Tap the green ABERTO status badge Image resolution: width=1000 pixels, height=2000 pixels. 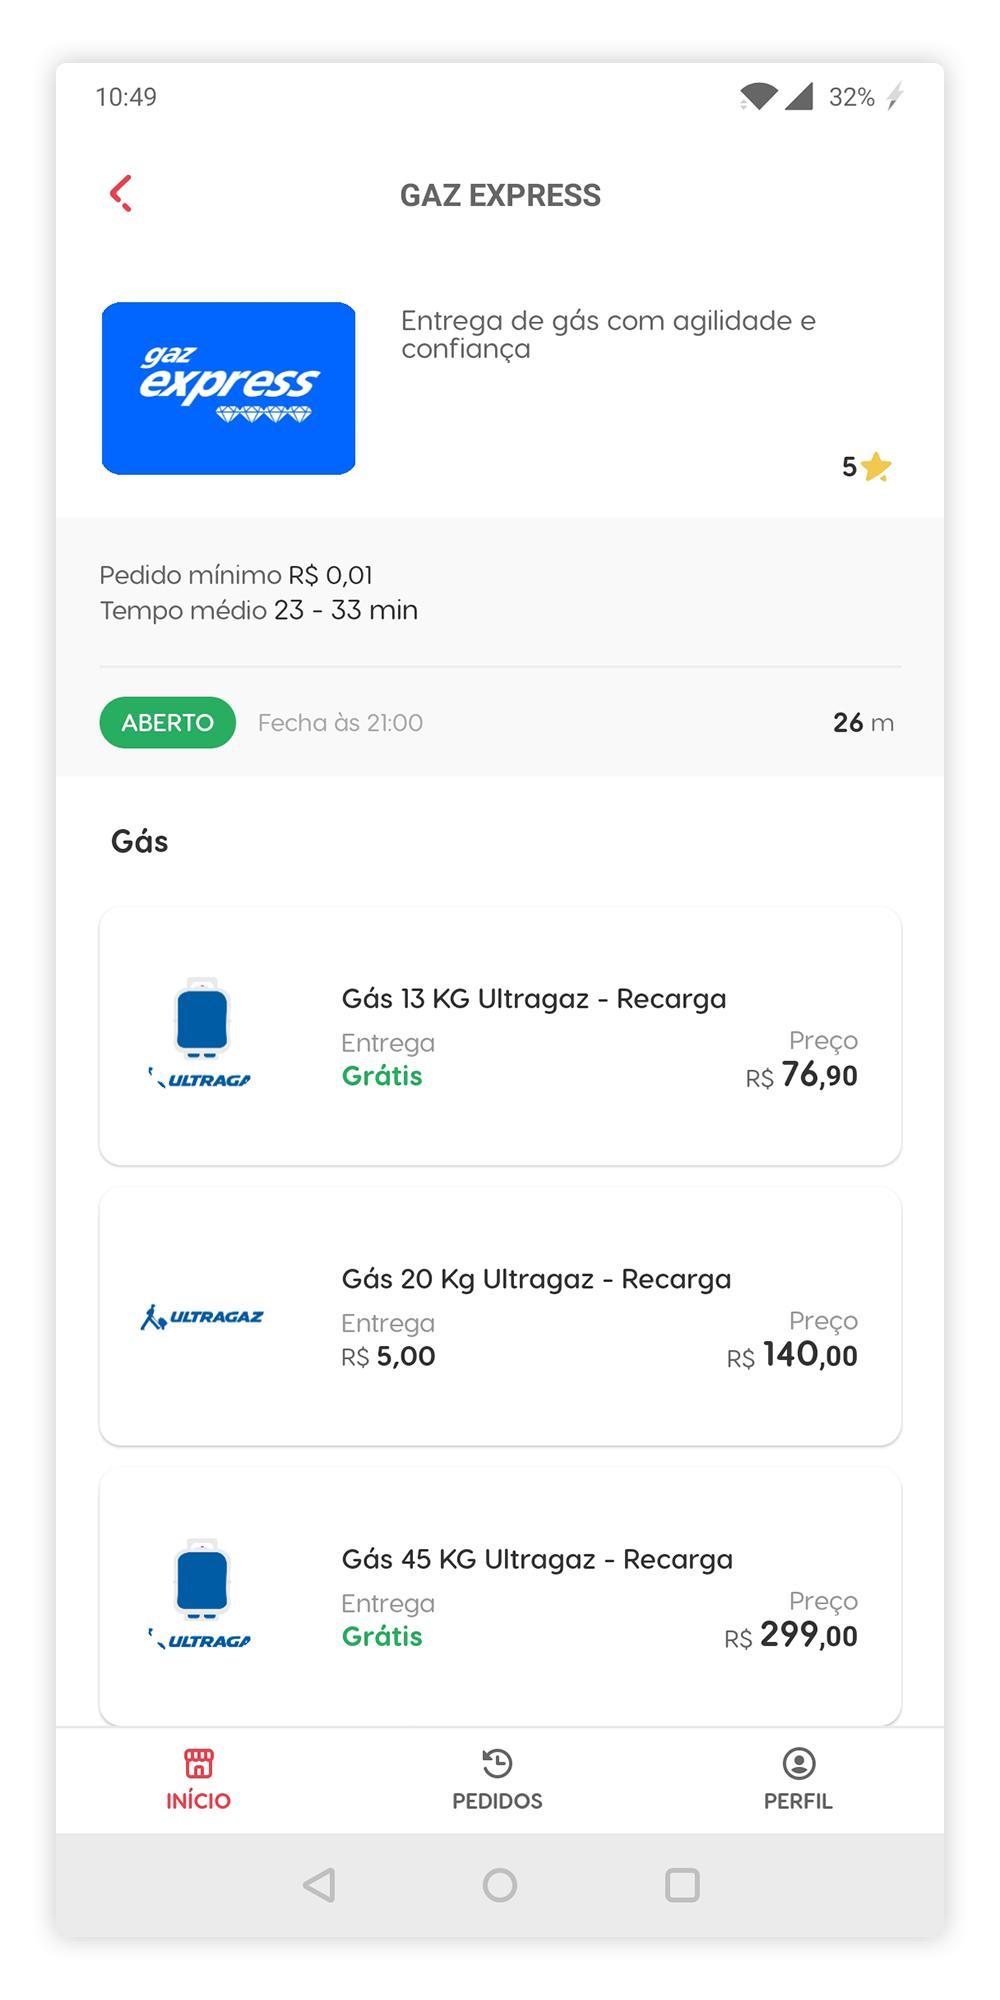click(x=168, y=722)
